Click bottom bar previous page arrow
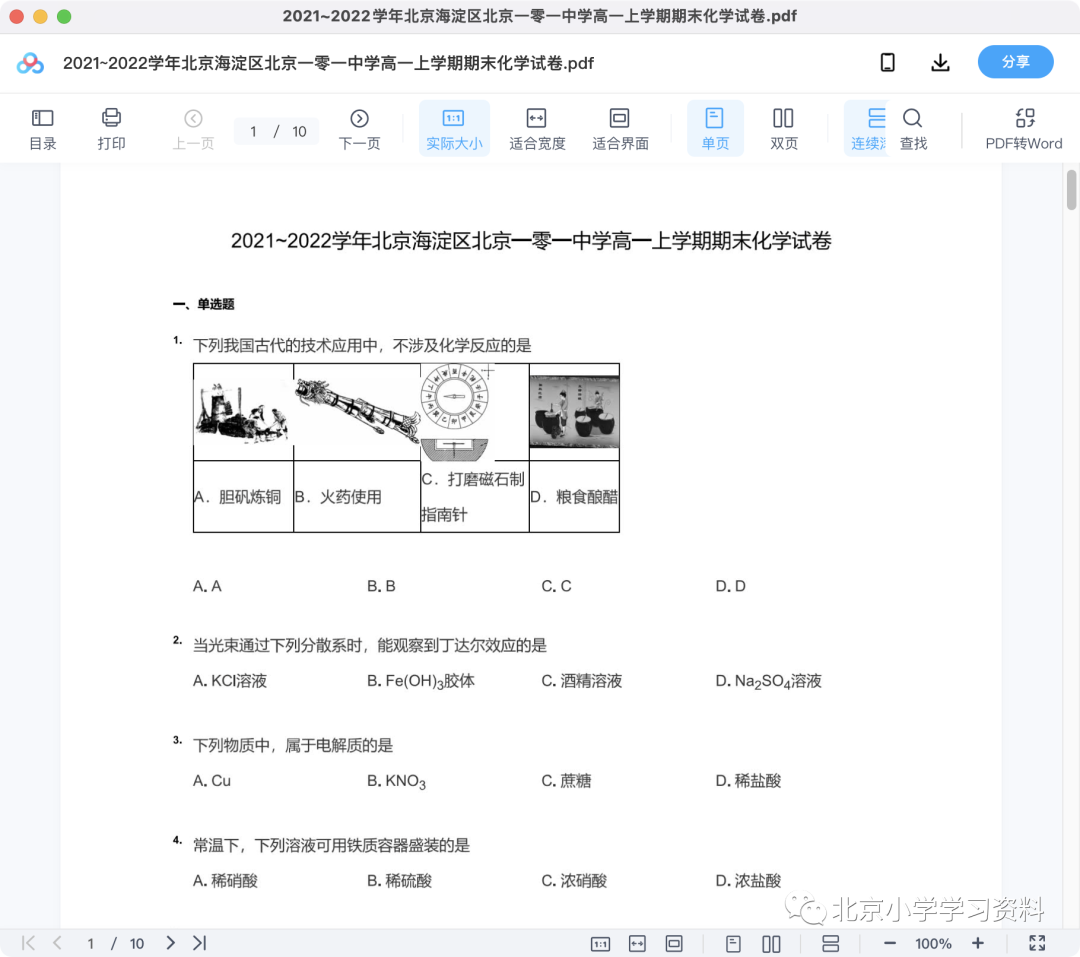Image resolution: width=1080 pixels, height=957 pixels. [x=57, y=943]
